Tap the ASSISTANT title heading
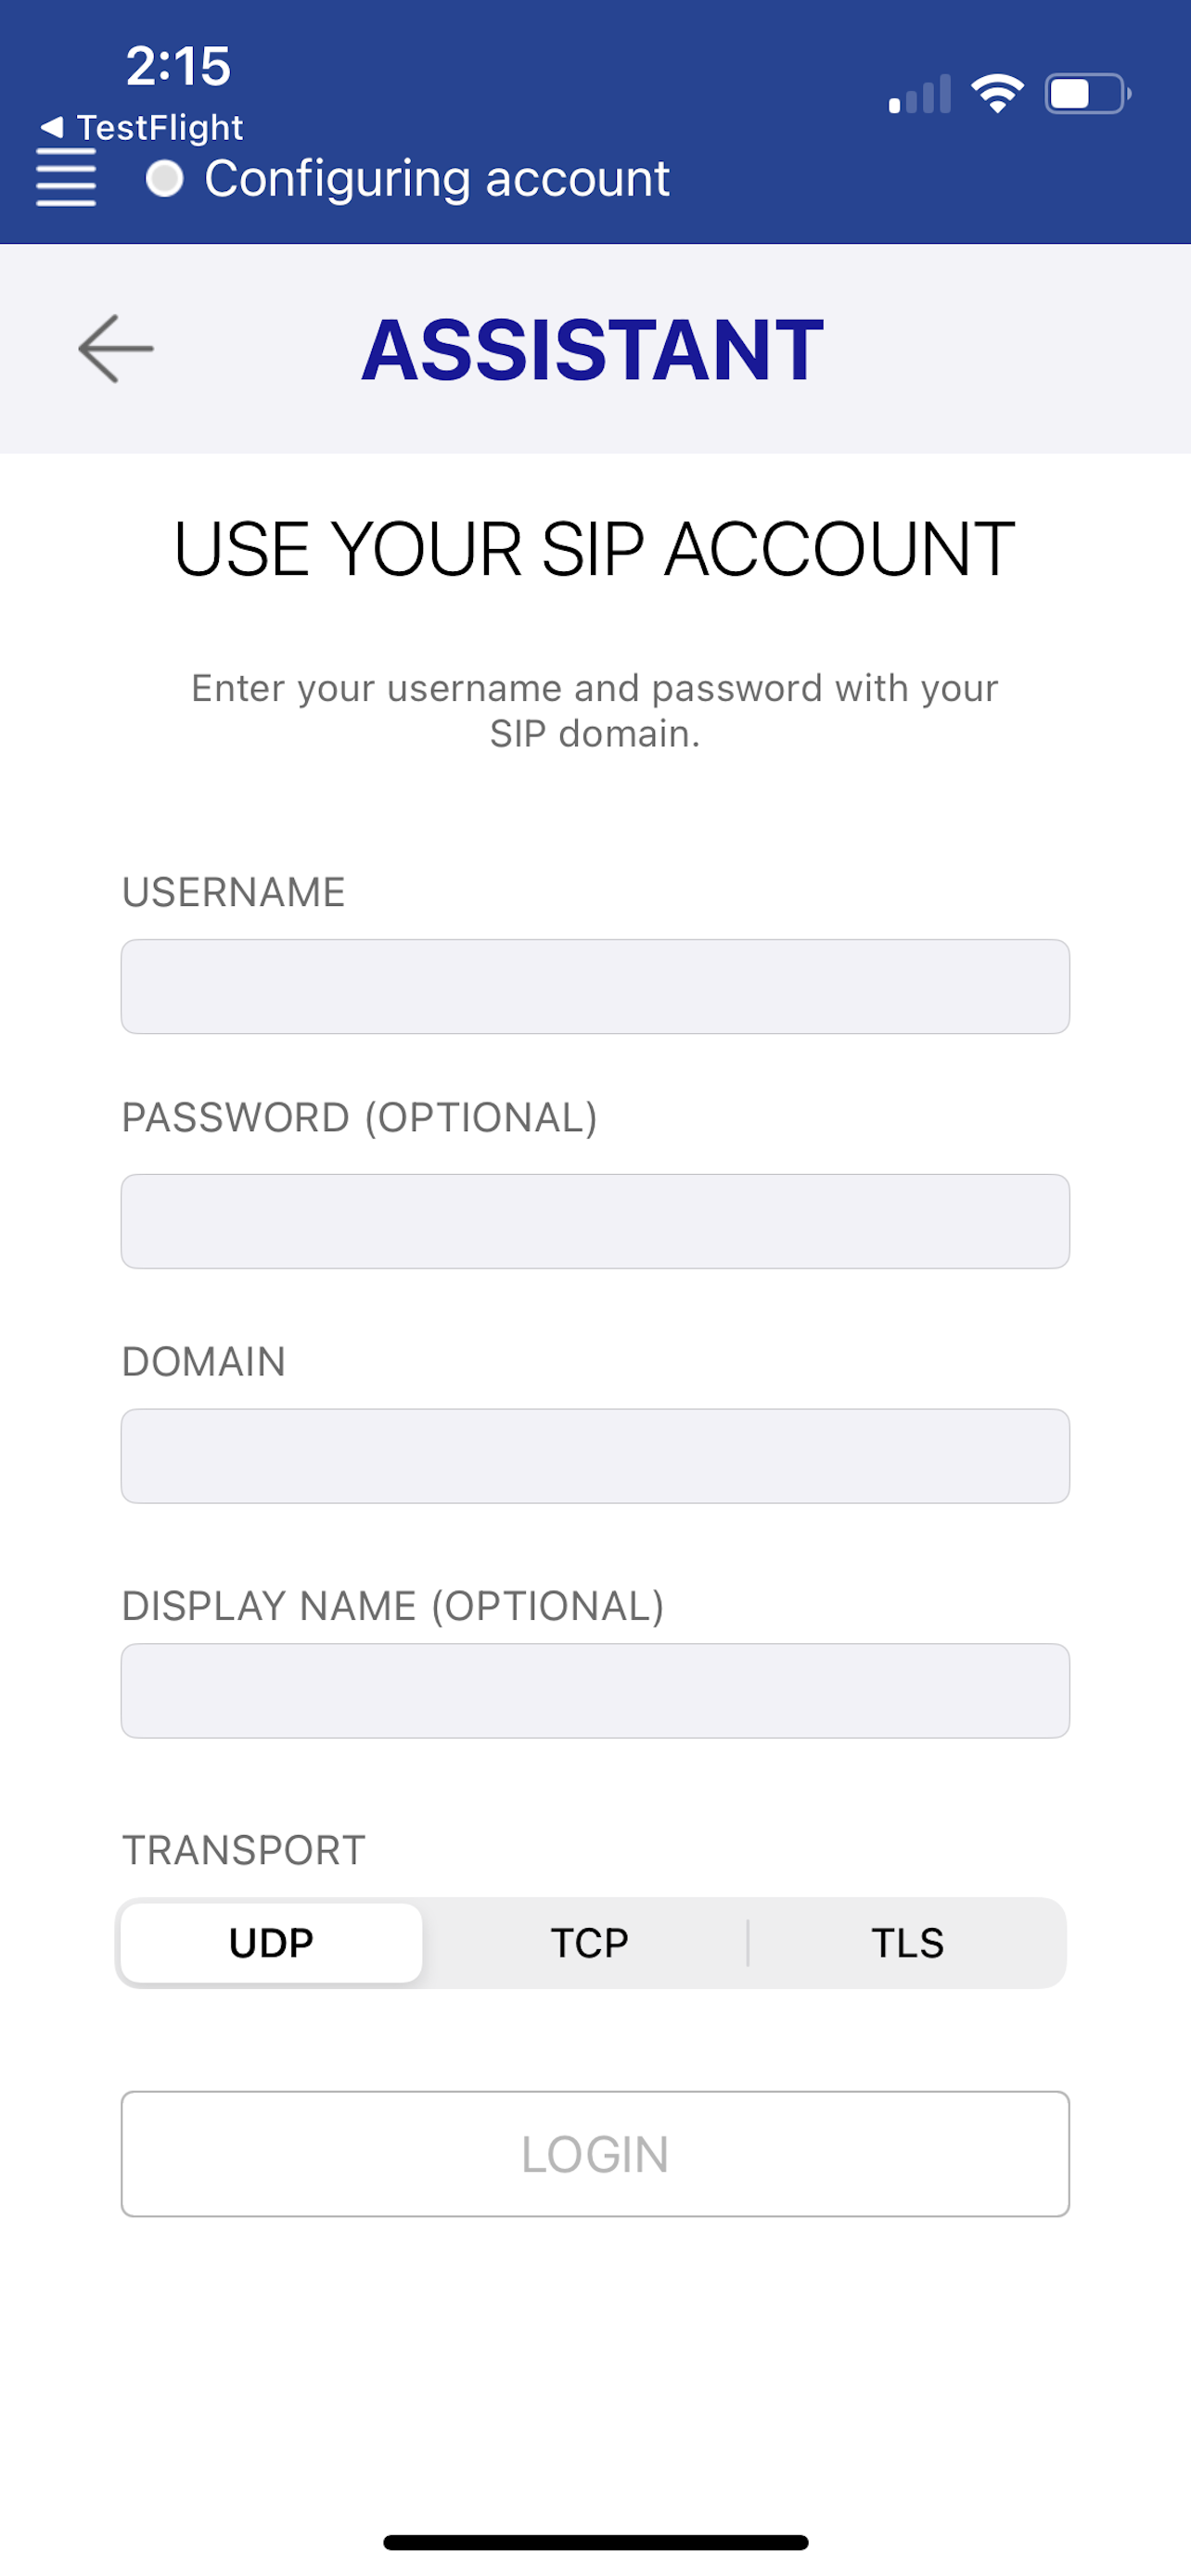This screenshot has height=2576, width=1191. click(x=593, y=349)
